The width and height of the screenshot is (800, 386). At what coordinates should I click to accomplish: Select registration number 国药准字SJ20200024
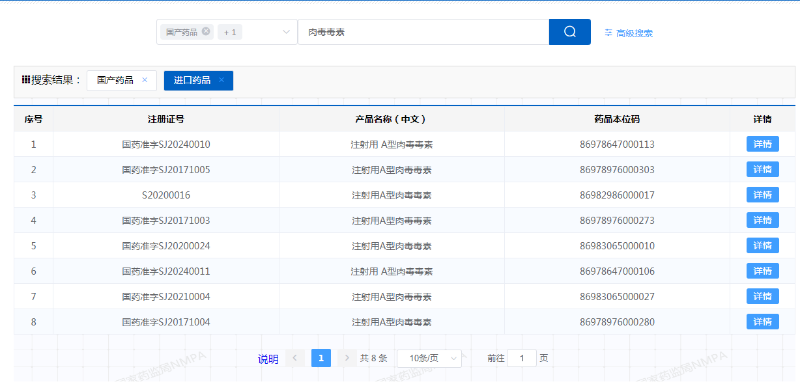click(166, 246)
